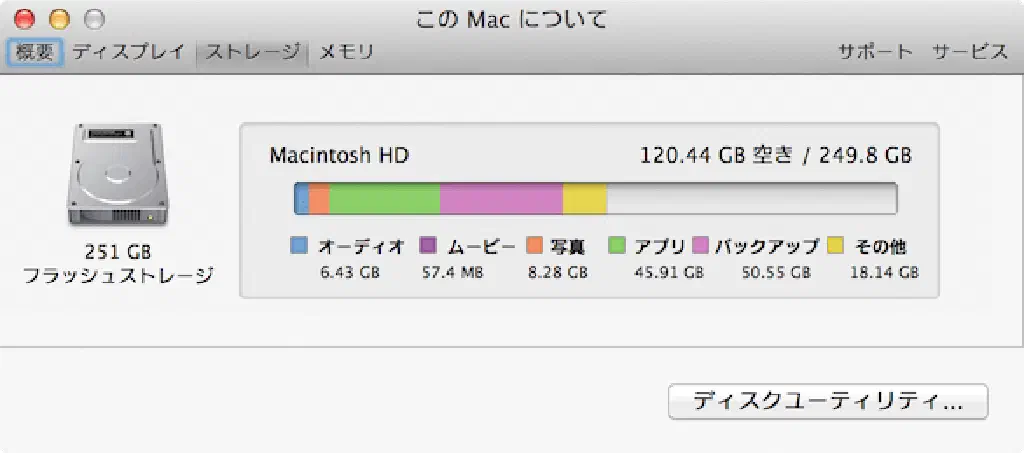Image resolution: width=1024 pixels, height=453 pixels.
Task: Click the purple ムービー legend swatch
Action: coord(428,246)
